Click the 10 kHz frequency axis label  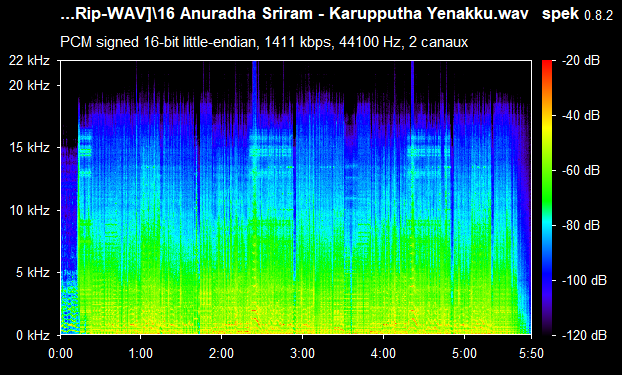pos(29,210)
